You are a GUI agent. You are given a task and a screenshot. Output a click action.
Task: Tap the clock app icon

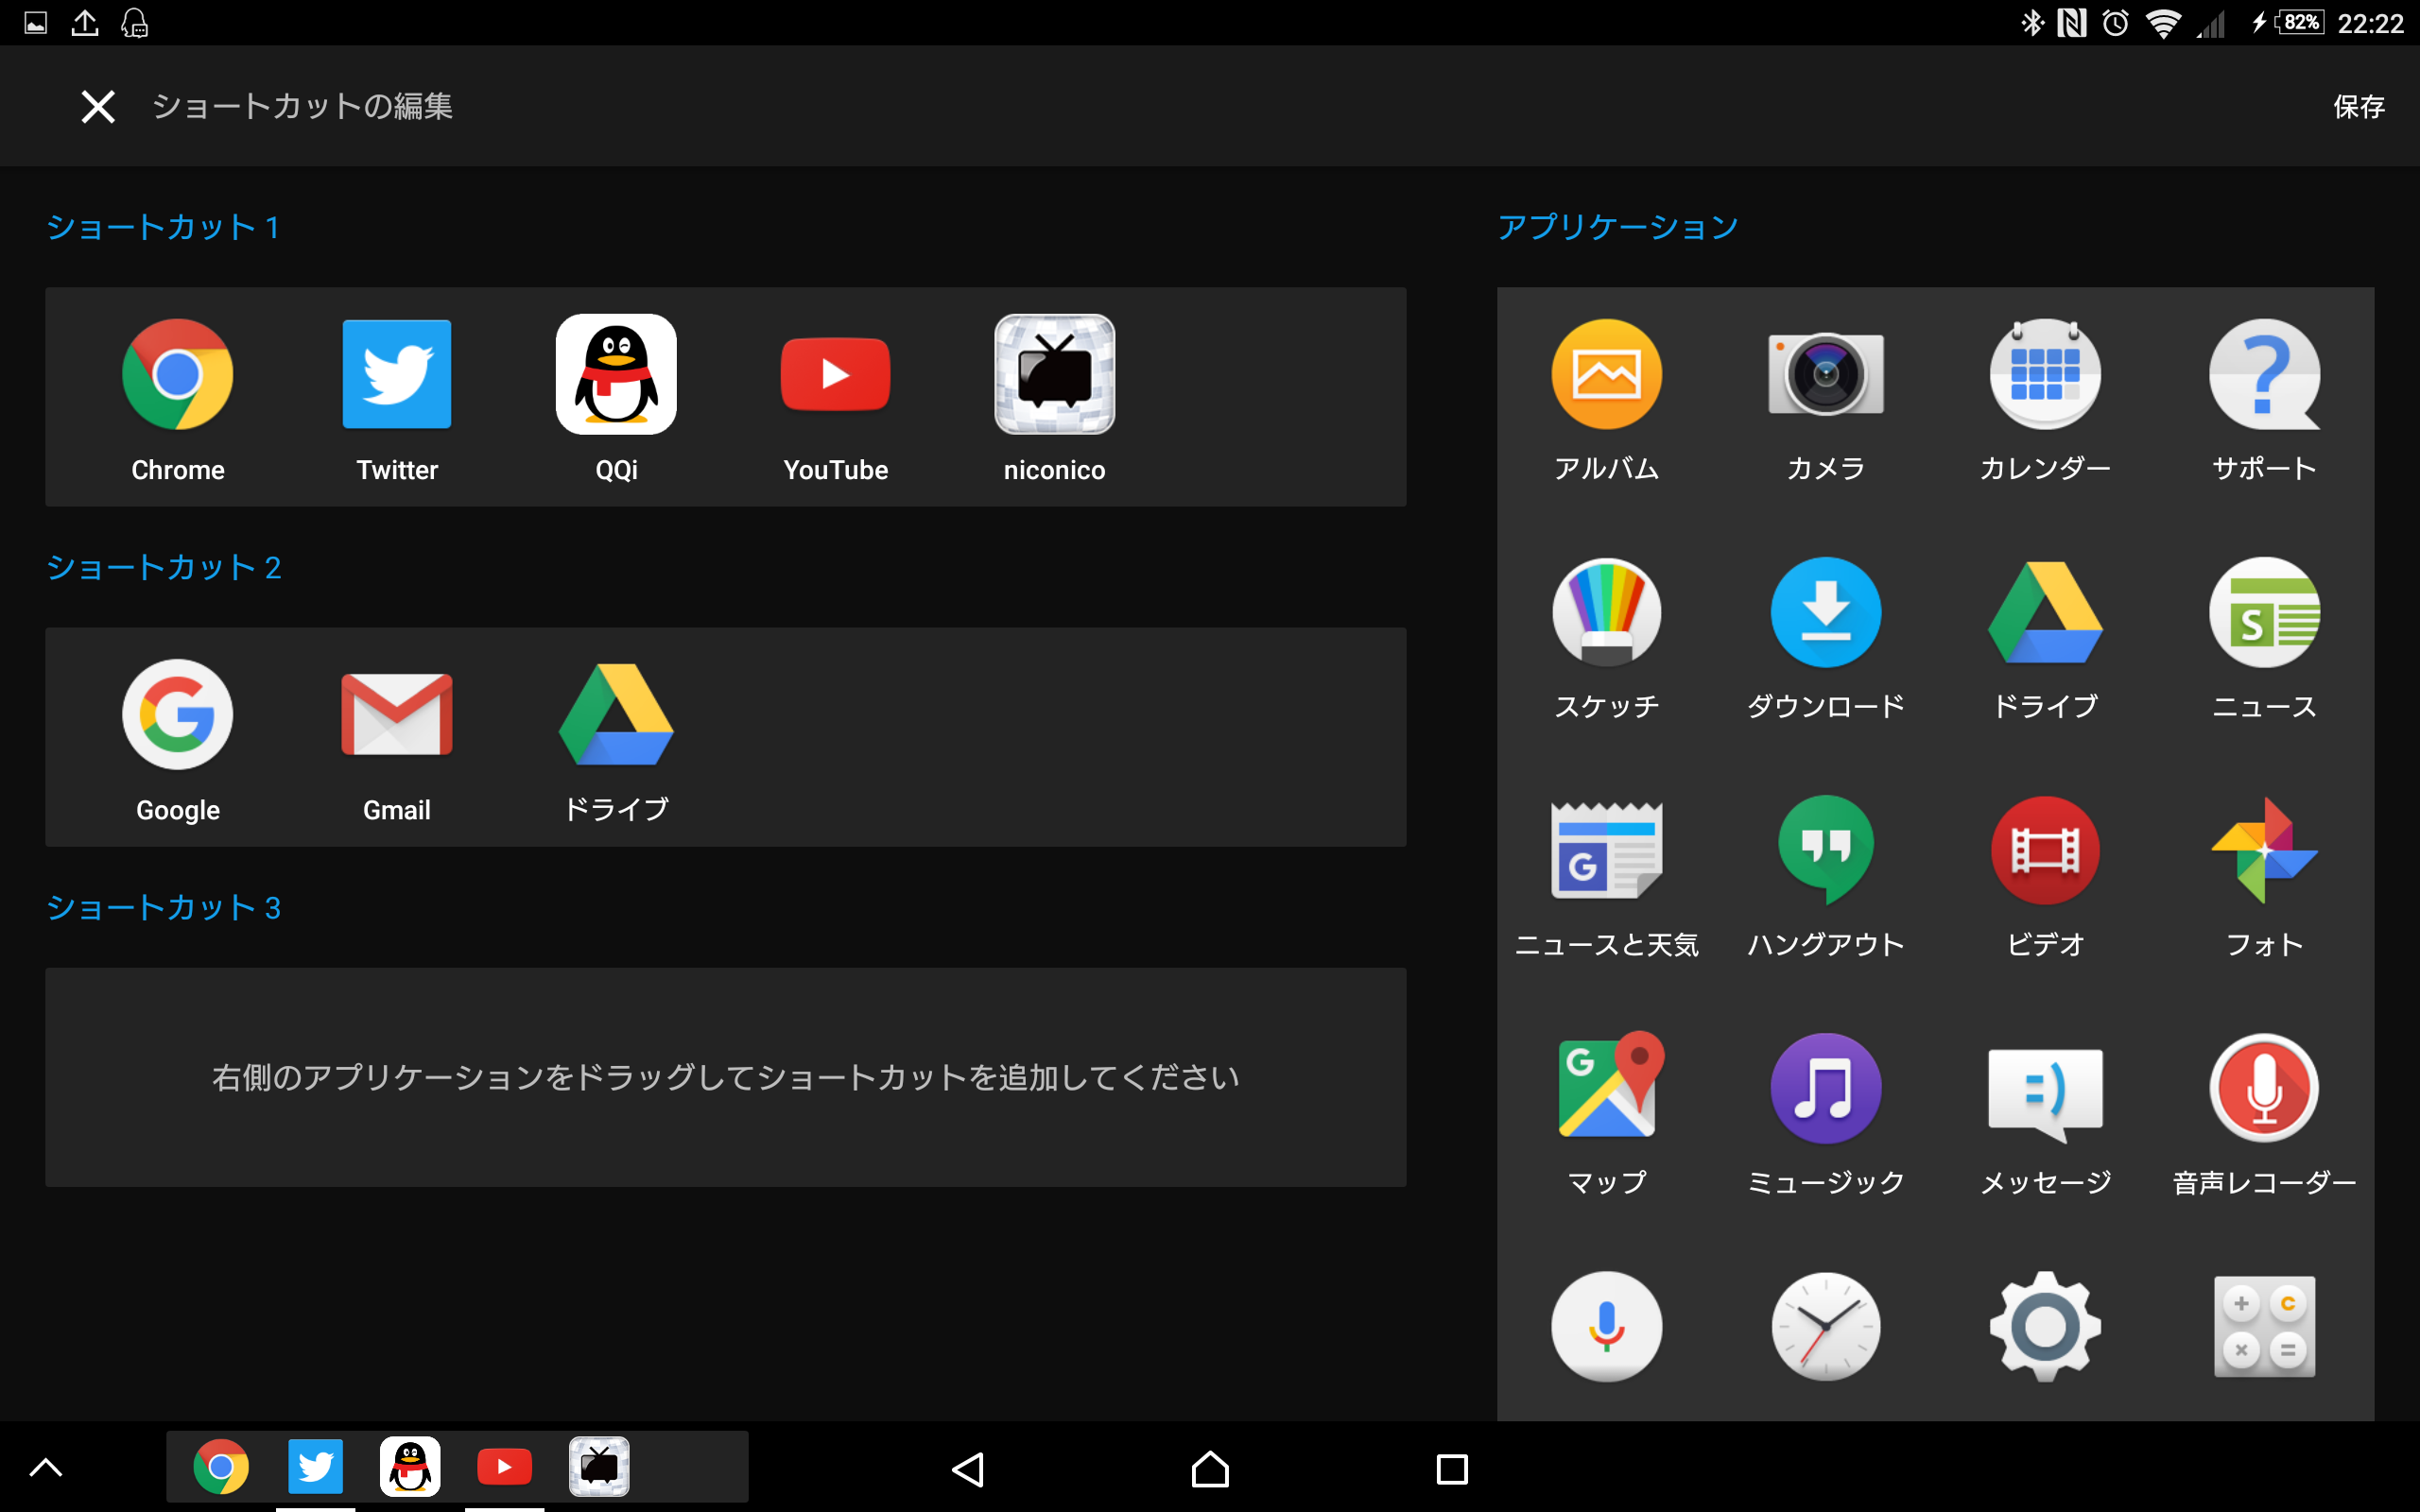pos(1826,1327)
